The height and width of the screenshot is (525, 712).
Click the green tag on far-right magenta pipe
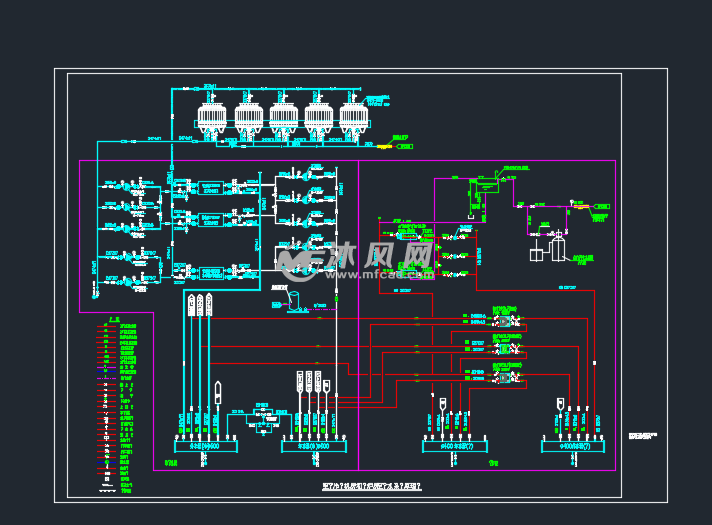(x=600, y=216)
